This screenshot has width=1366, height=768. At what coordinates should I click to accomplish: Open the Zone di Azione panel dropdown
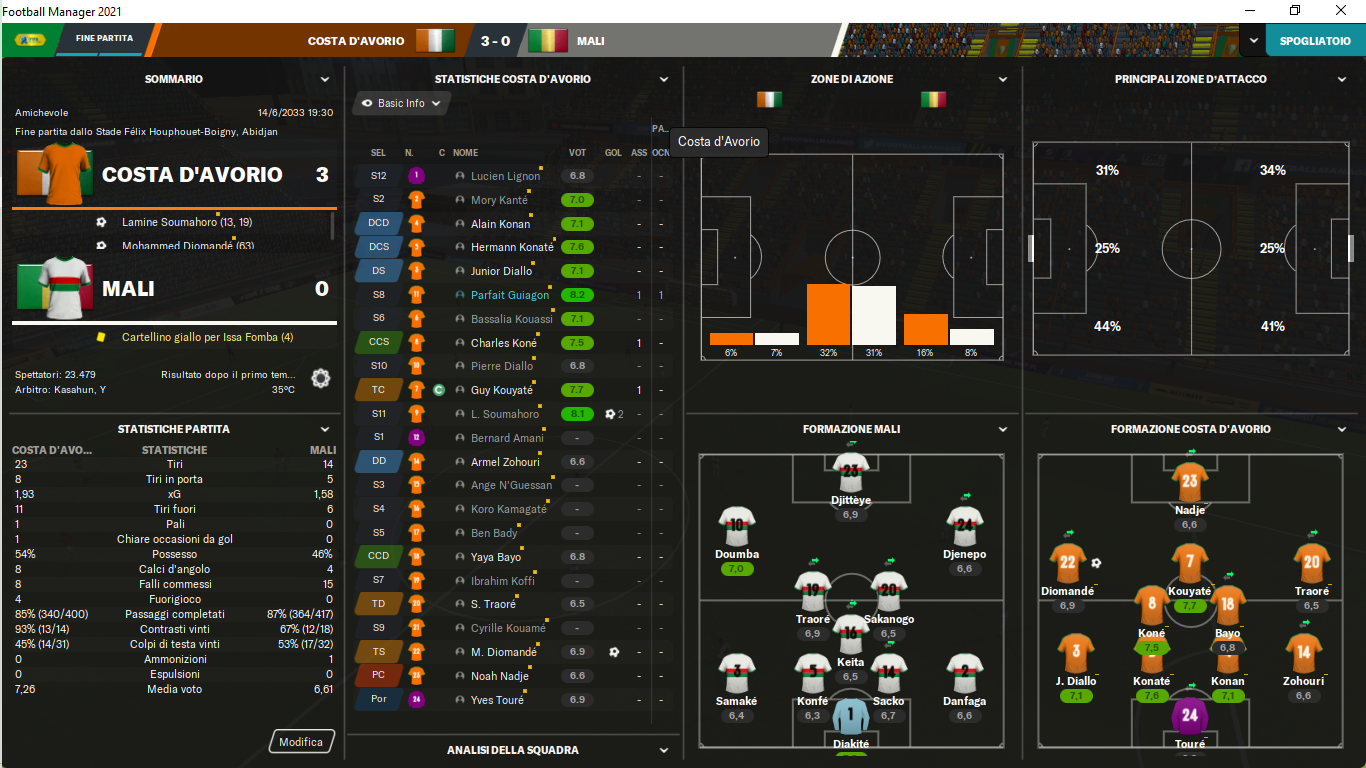click(x=1003, y=79)
